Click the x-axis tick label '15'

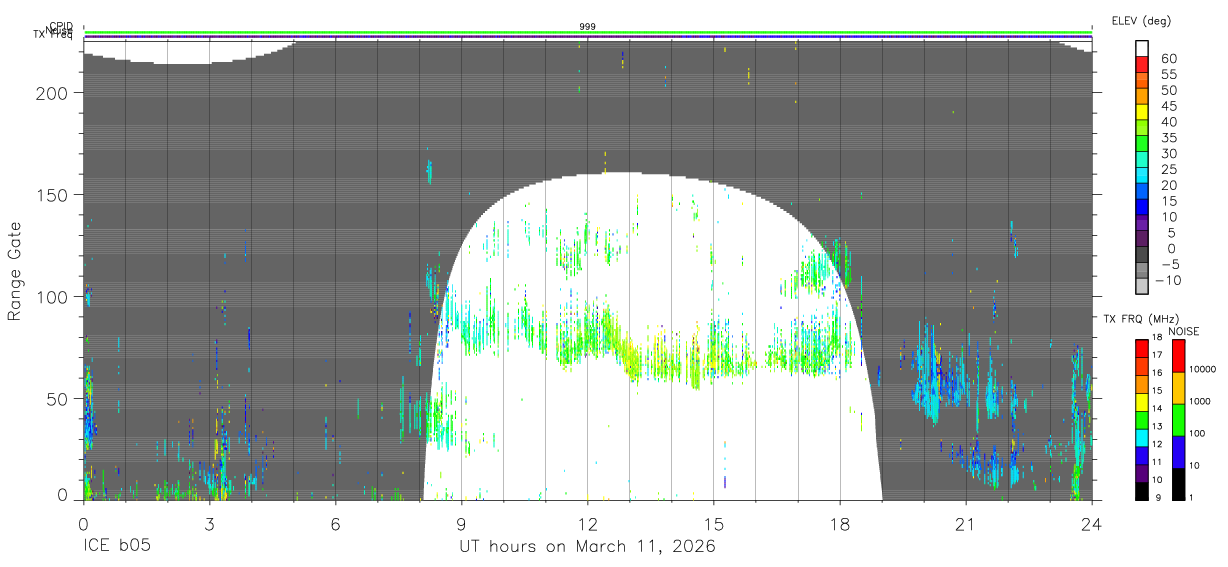714,525
